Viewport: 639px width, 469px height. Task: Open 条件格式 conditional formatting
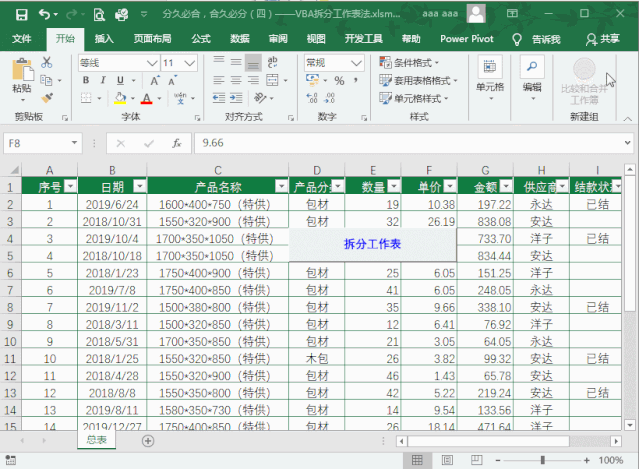409,63
